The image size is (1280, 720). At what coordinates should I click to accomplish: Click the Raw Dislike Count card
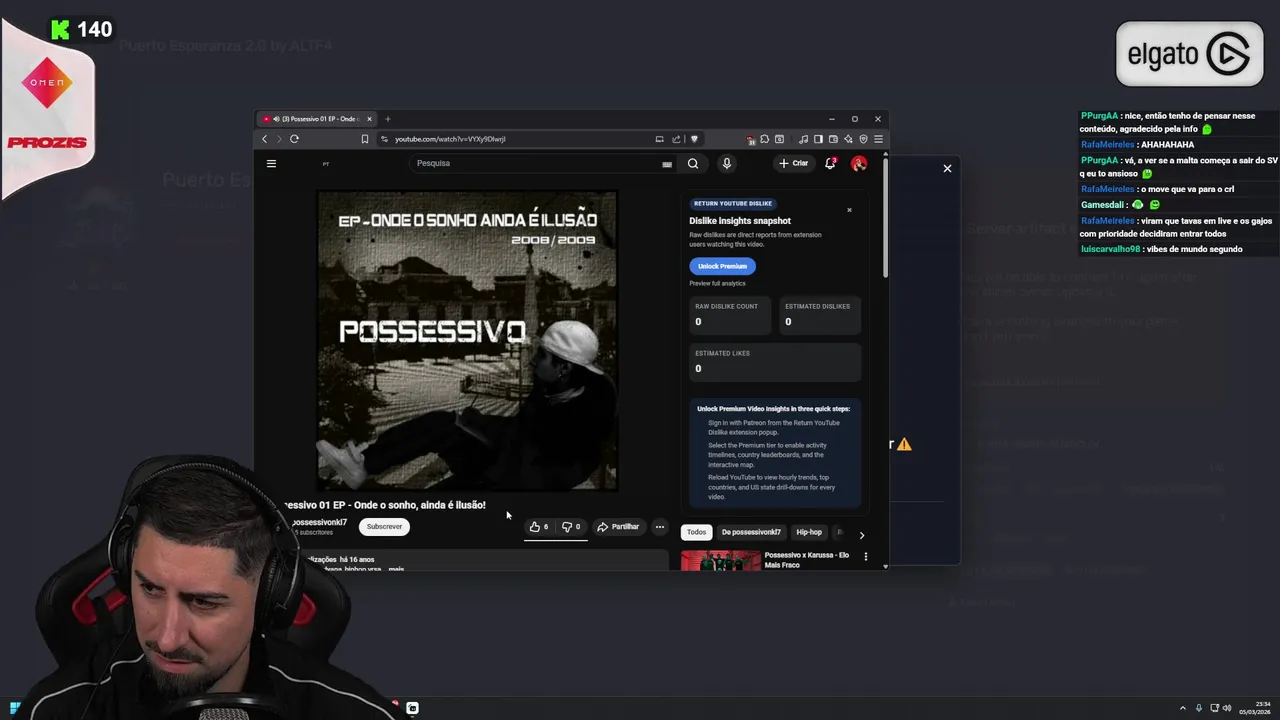coord(730,315)
